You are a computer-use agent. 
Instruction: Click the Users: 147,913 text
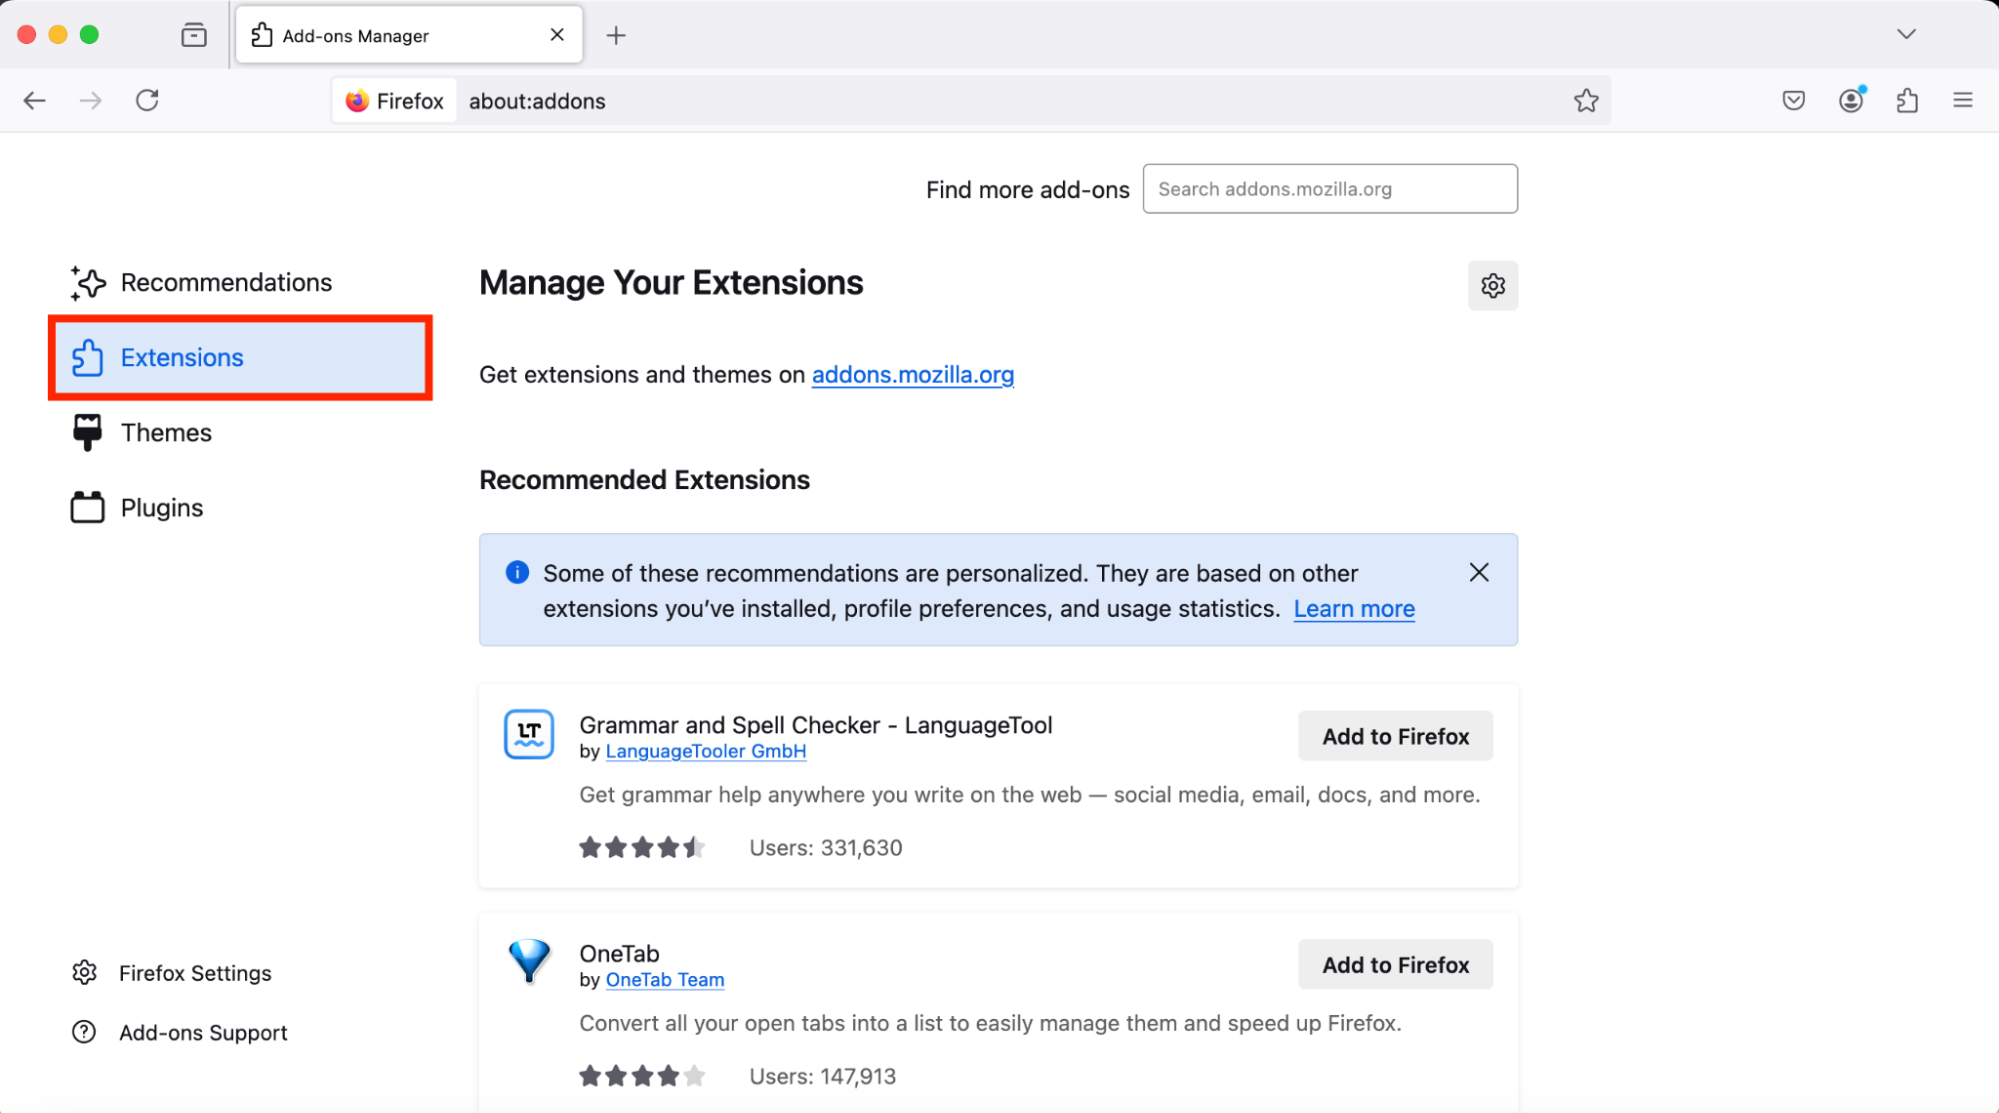823,1077
